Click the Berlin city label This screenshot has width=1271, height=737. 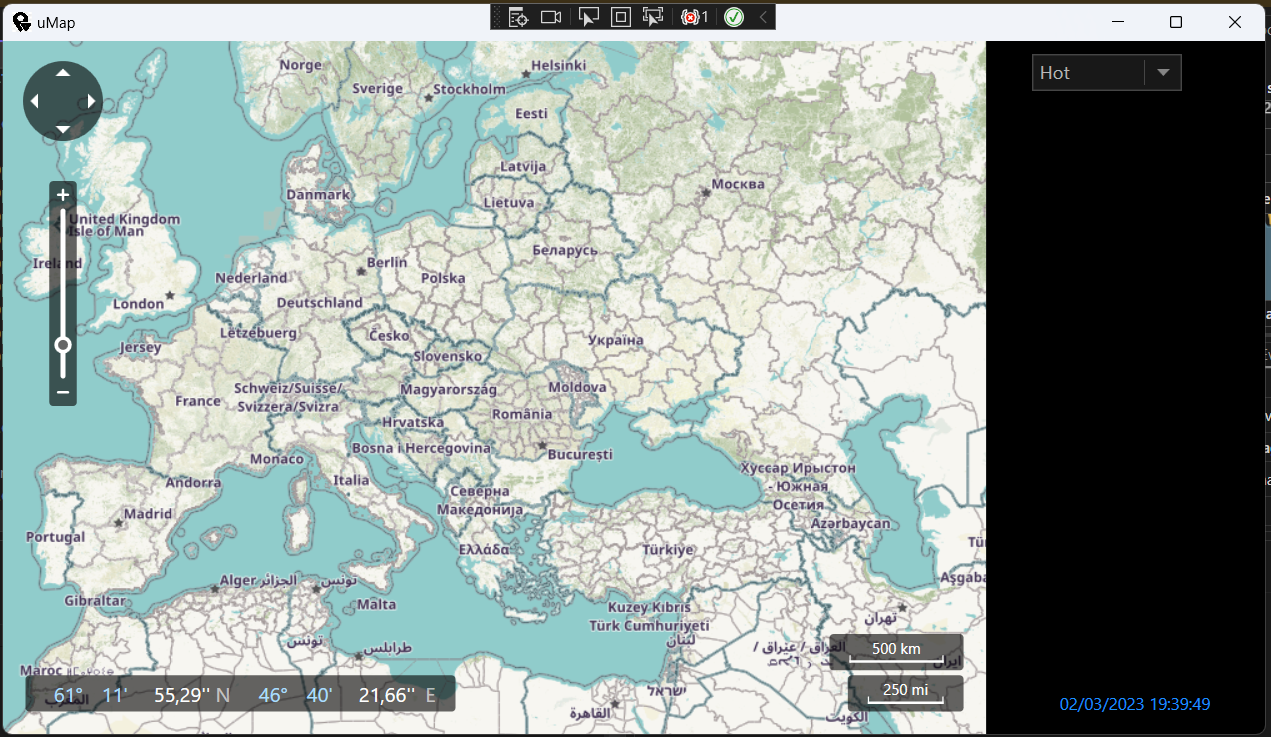[387, 262]
